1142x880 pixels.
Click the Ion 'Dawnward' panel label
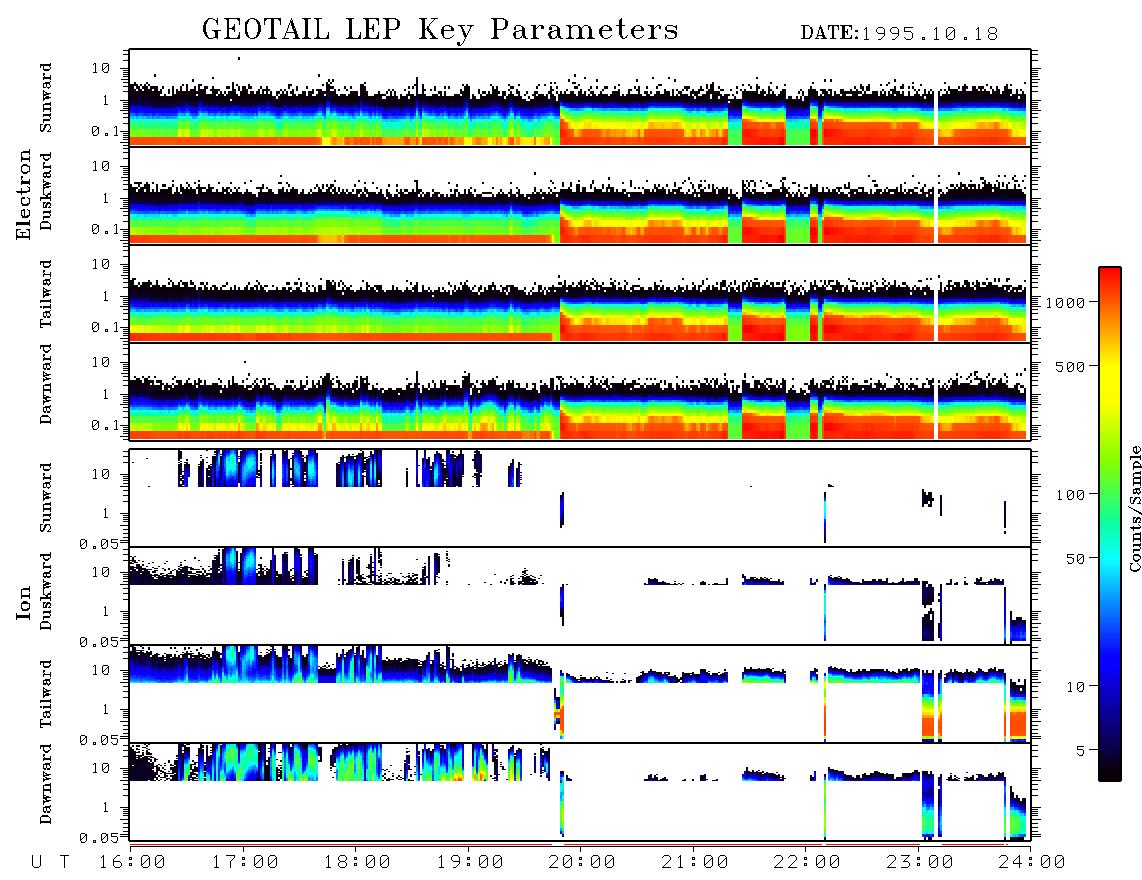(46, 783)
